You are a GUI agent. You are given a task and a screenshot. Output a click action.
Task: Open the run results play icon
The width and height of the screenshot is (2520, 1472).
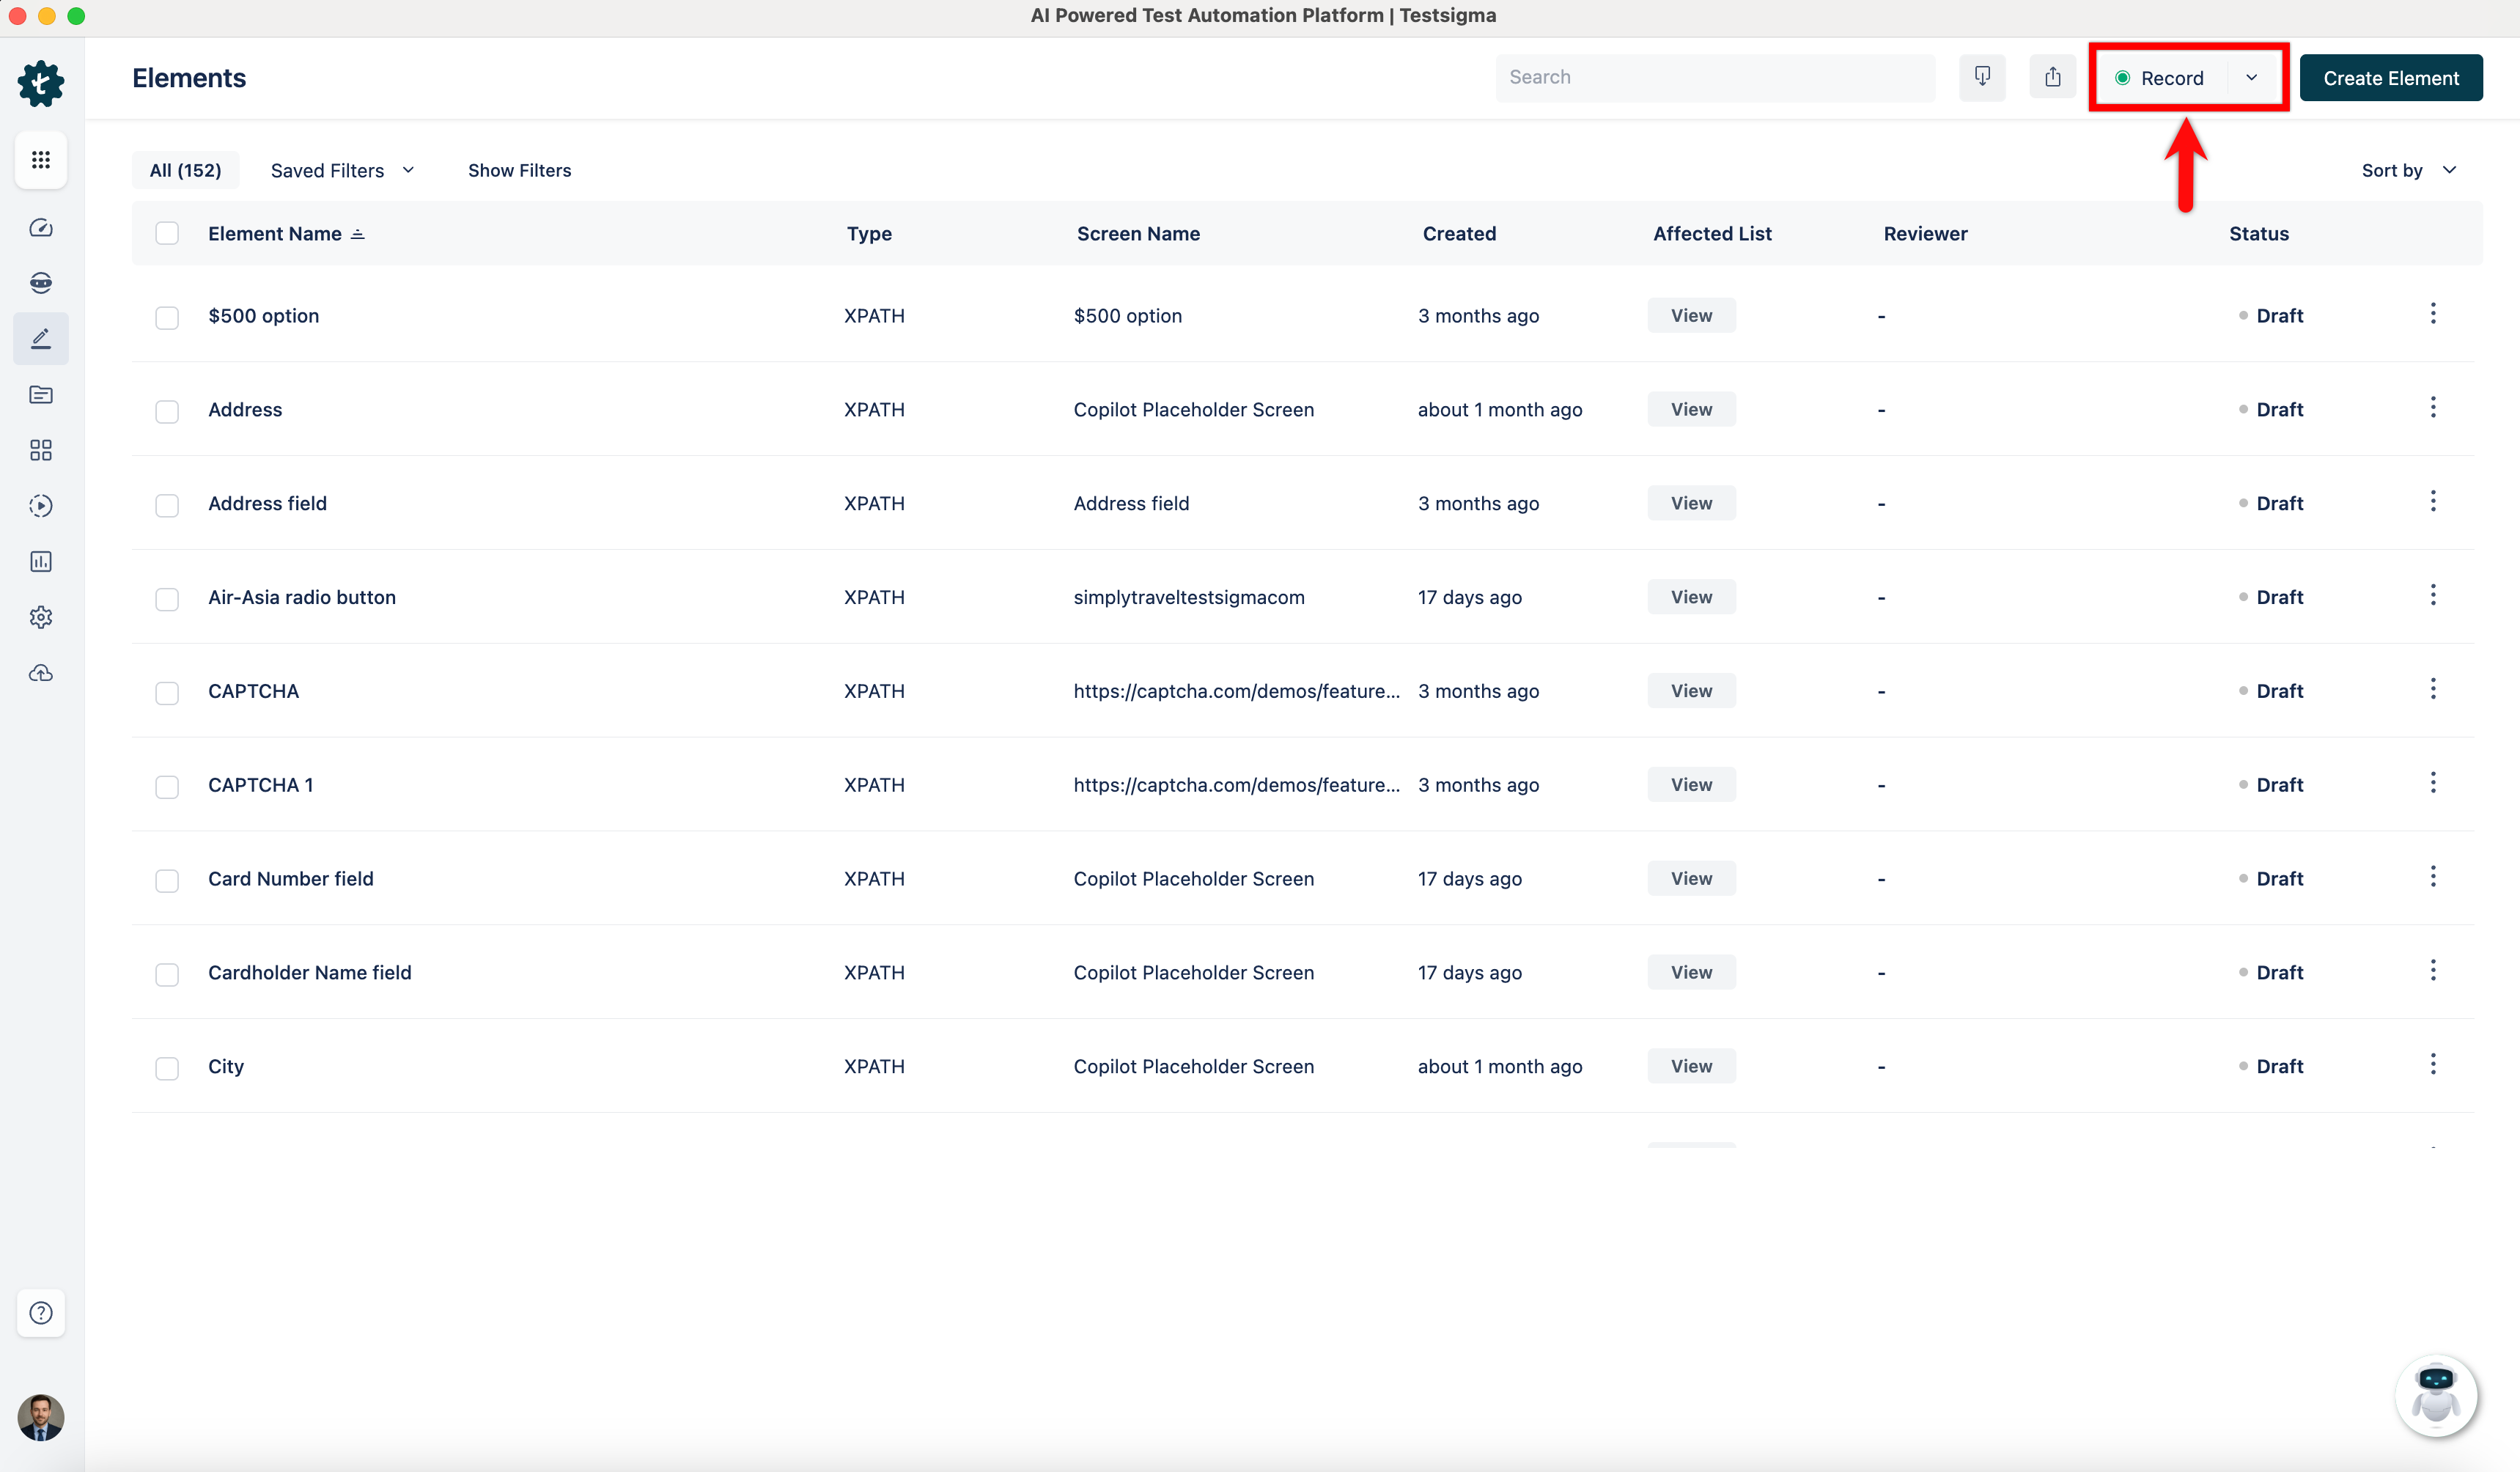[41, 506]
